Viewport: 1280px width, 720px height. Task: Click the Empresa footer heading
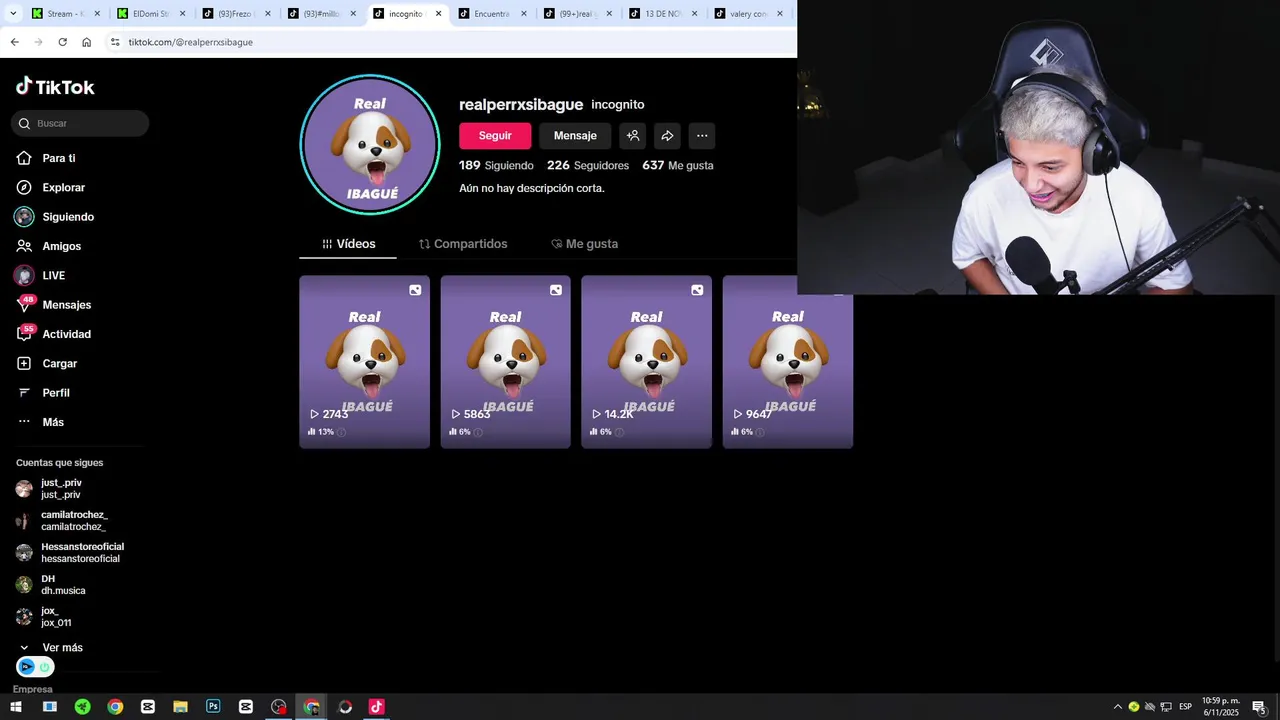click(x=33, y=689)
